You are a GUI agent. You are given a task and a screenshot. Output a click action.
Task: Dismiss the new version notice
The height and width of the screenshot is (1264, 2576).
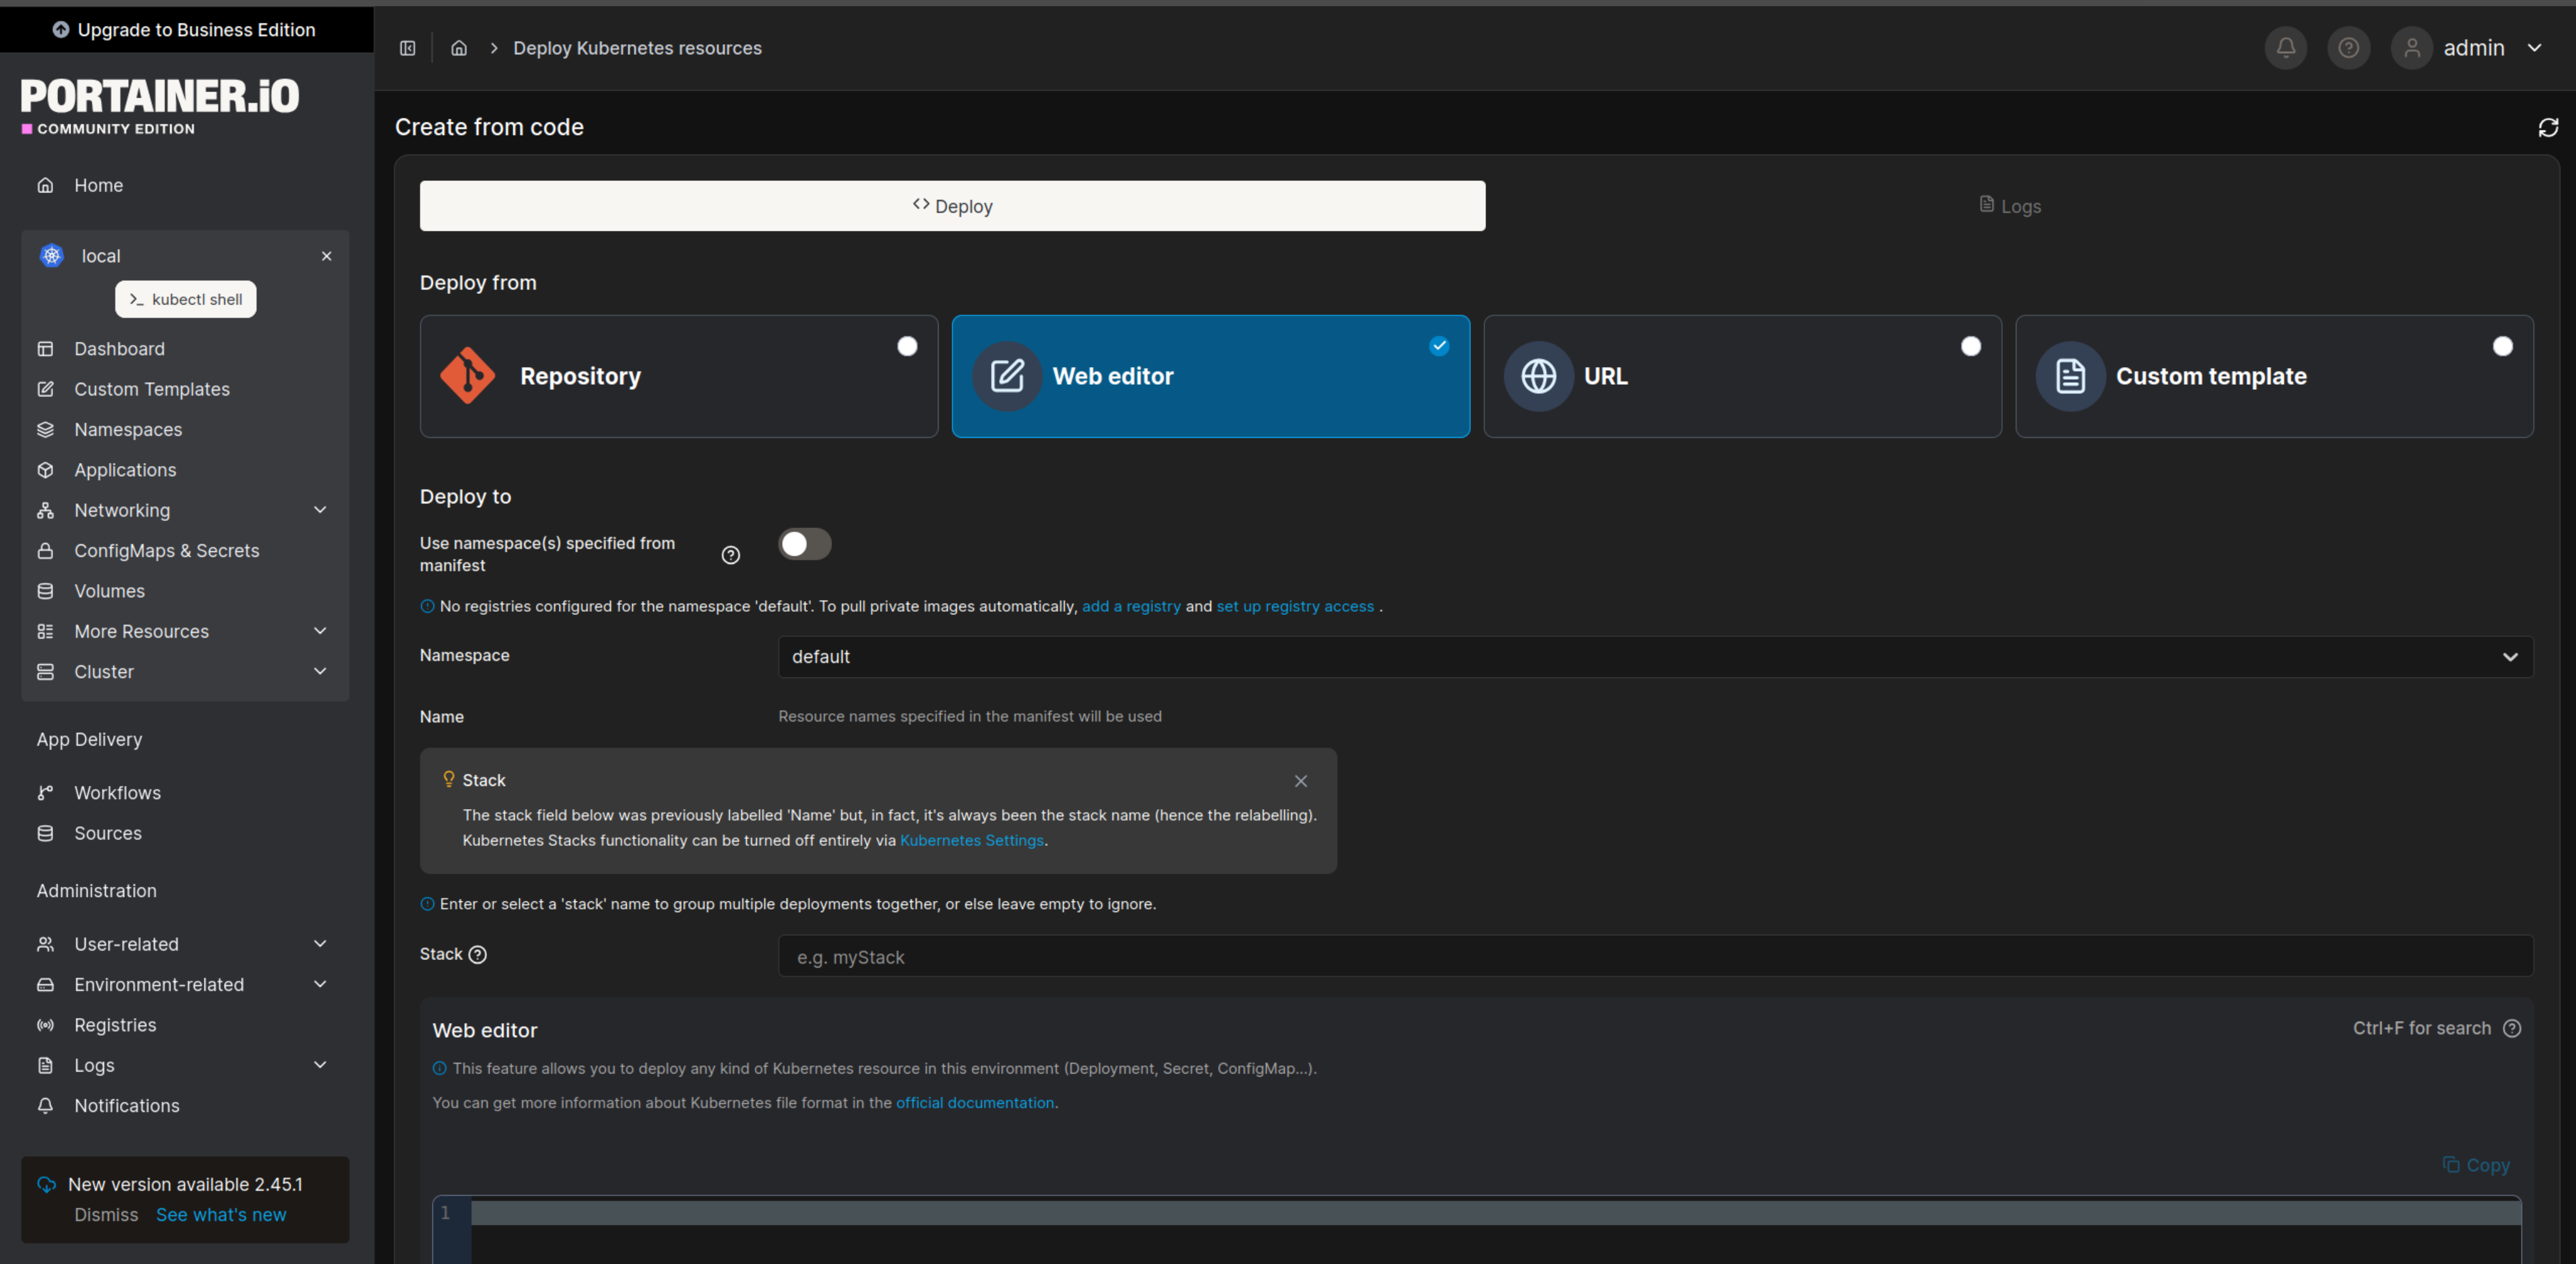click(106, 1215)
